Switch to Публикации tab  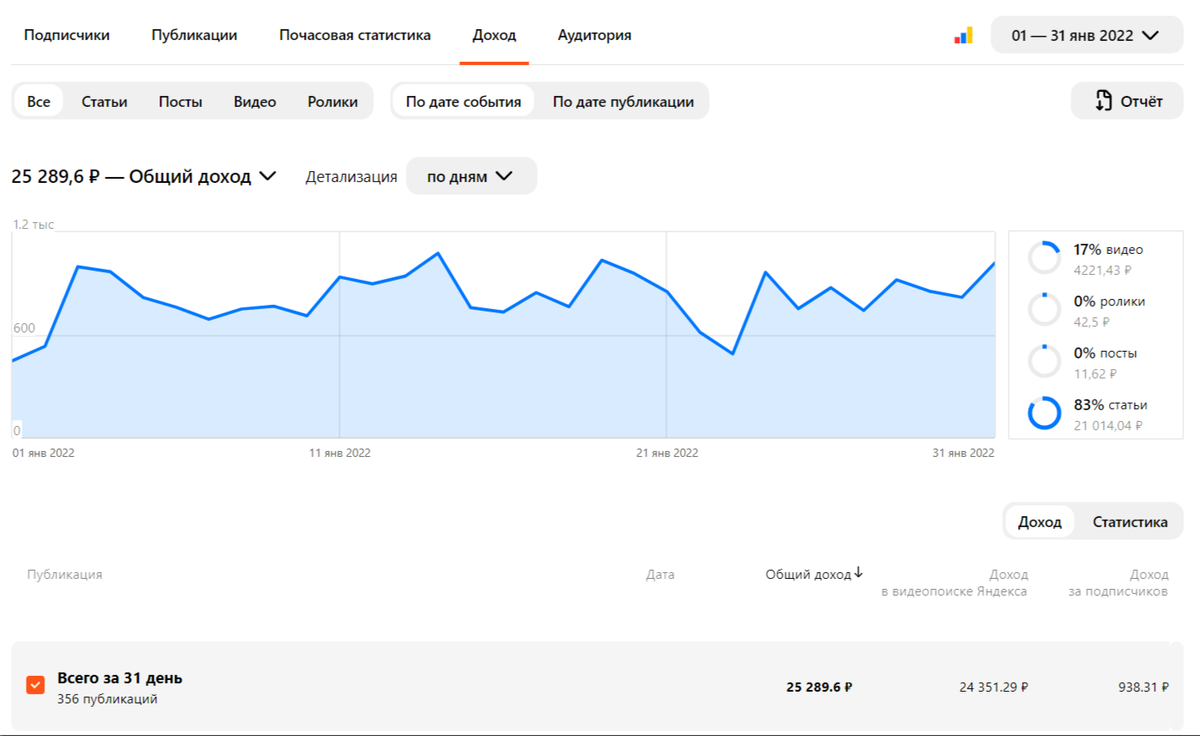[x=194, y=35]
